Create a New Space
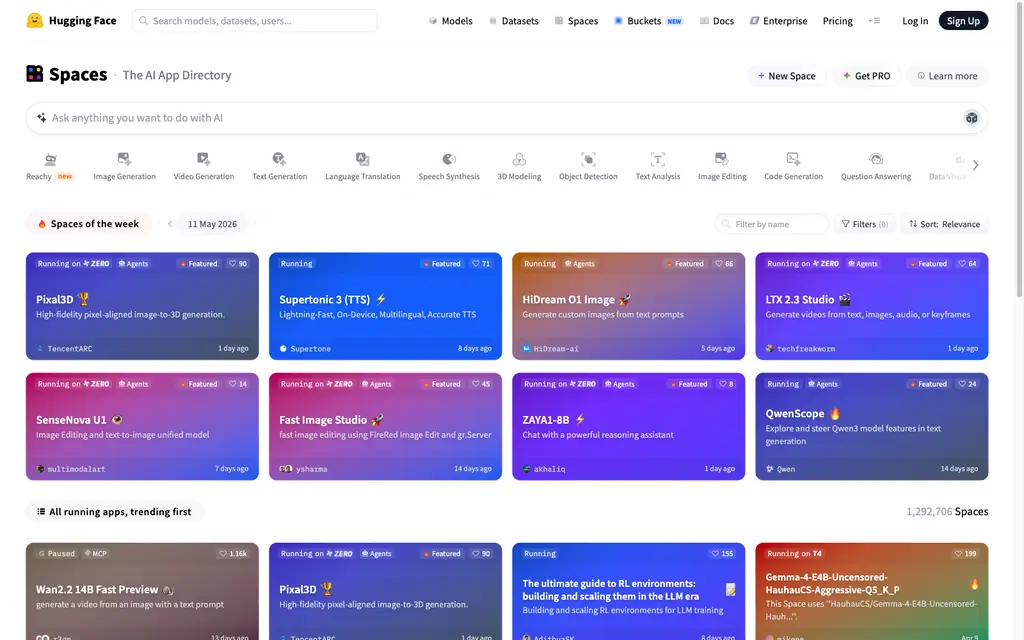 (786, 76)
